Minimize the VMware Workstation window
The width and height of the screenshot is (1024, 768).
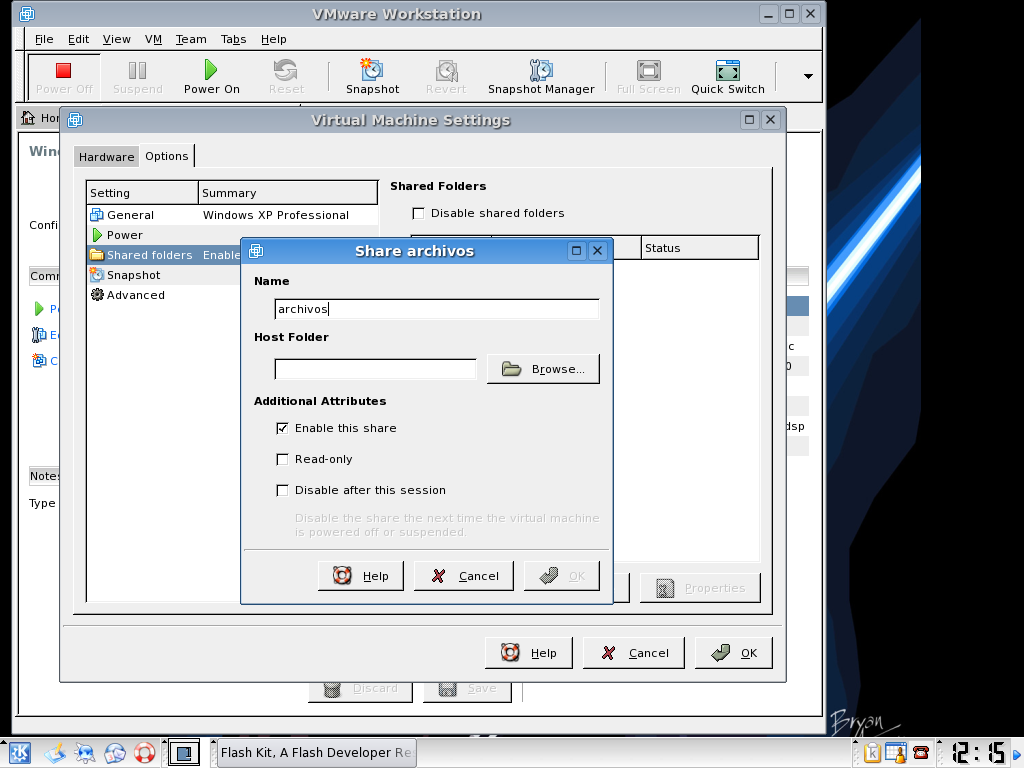point(769,14)
